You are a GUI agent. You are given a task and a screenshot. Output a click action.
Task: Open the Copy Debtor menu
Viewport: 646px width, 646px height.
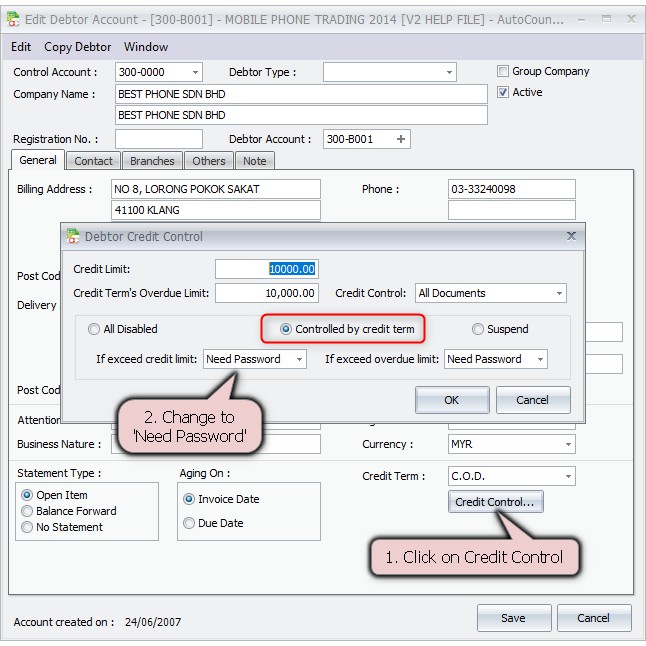pyautogui.click(x=77, y=47)
